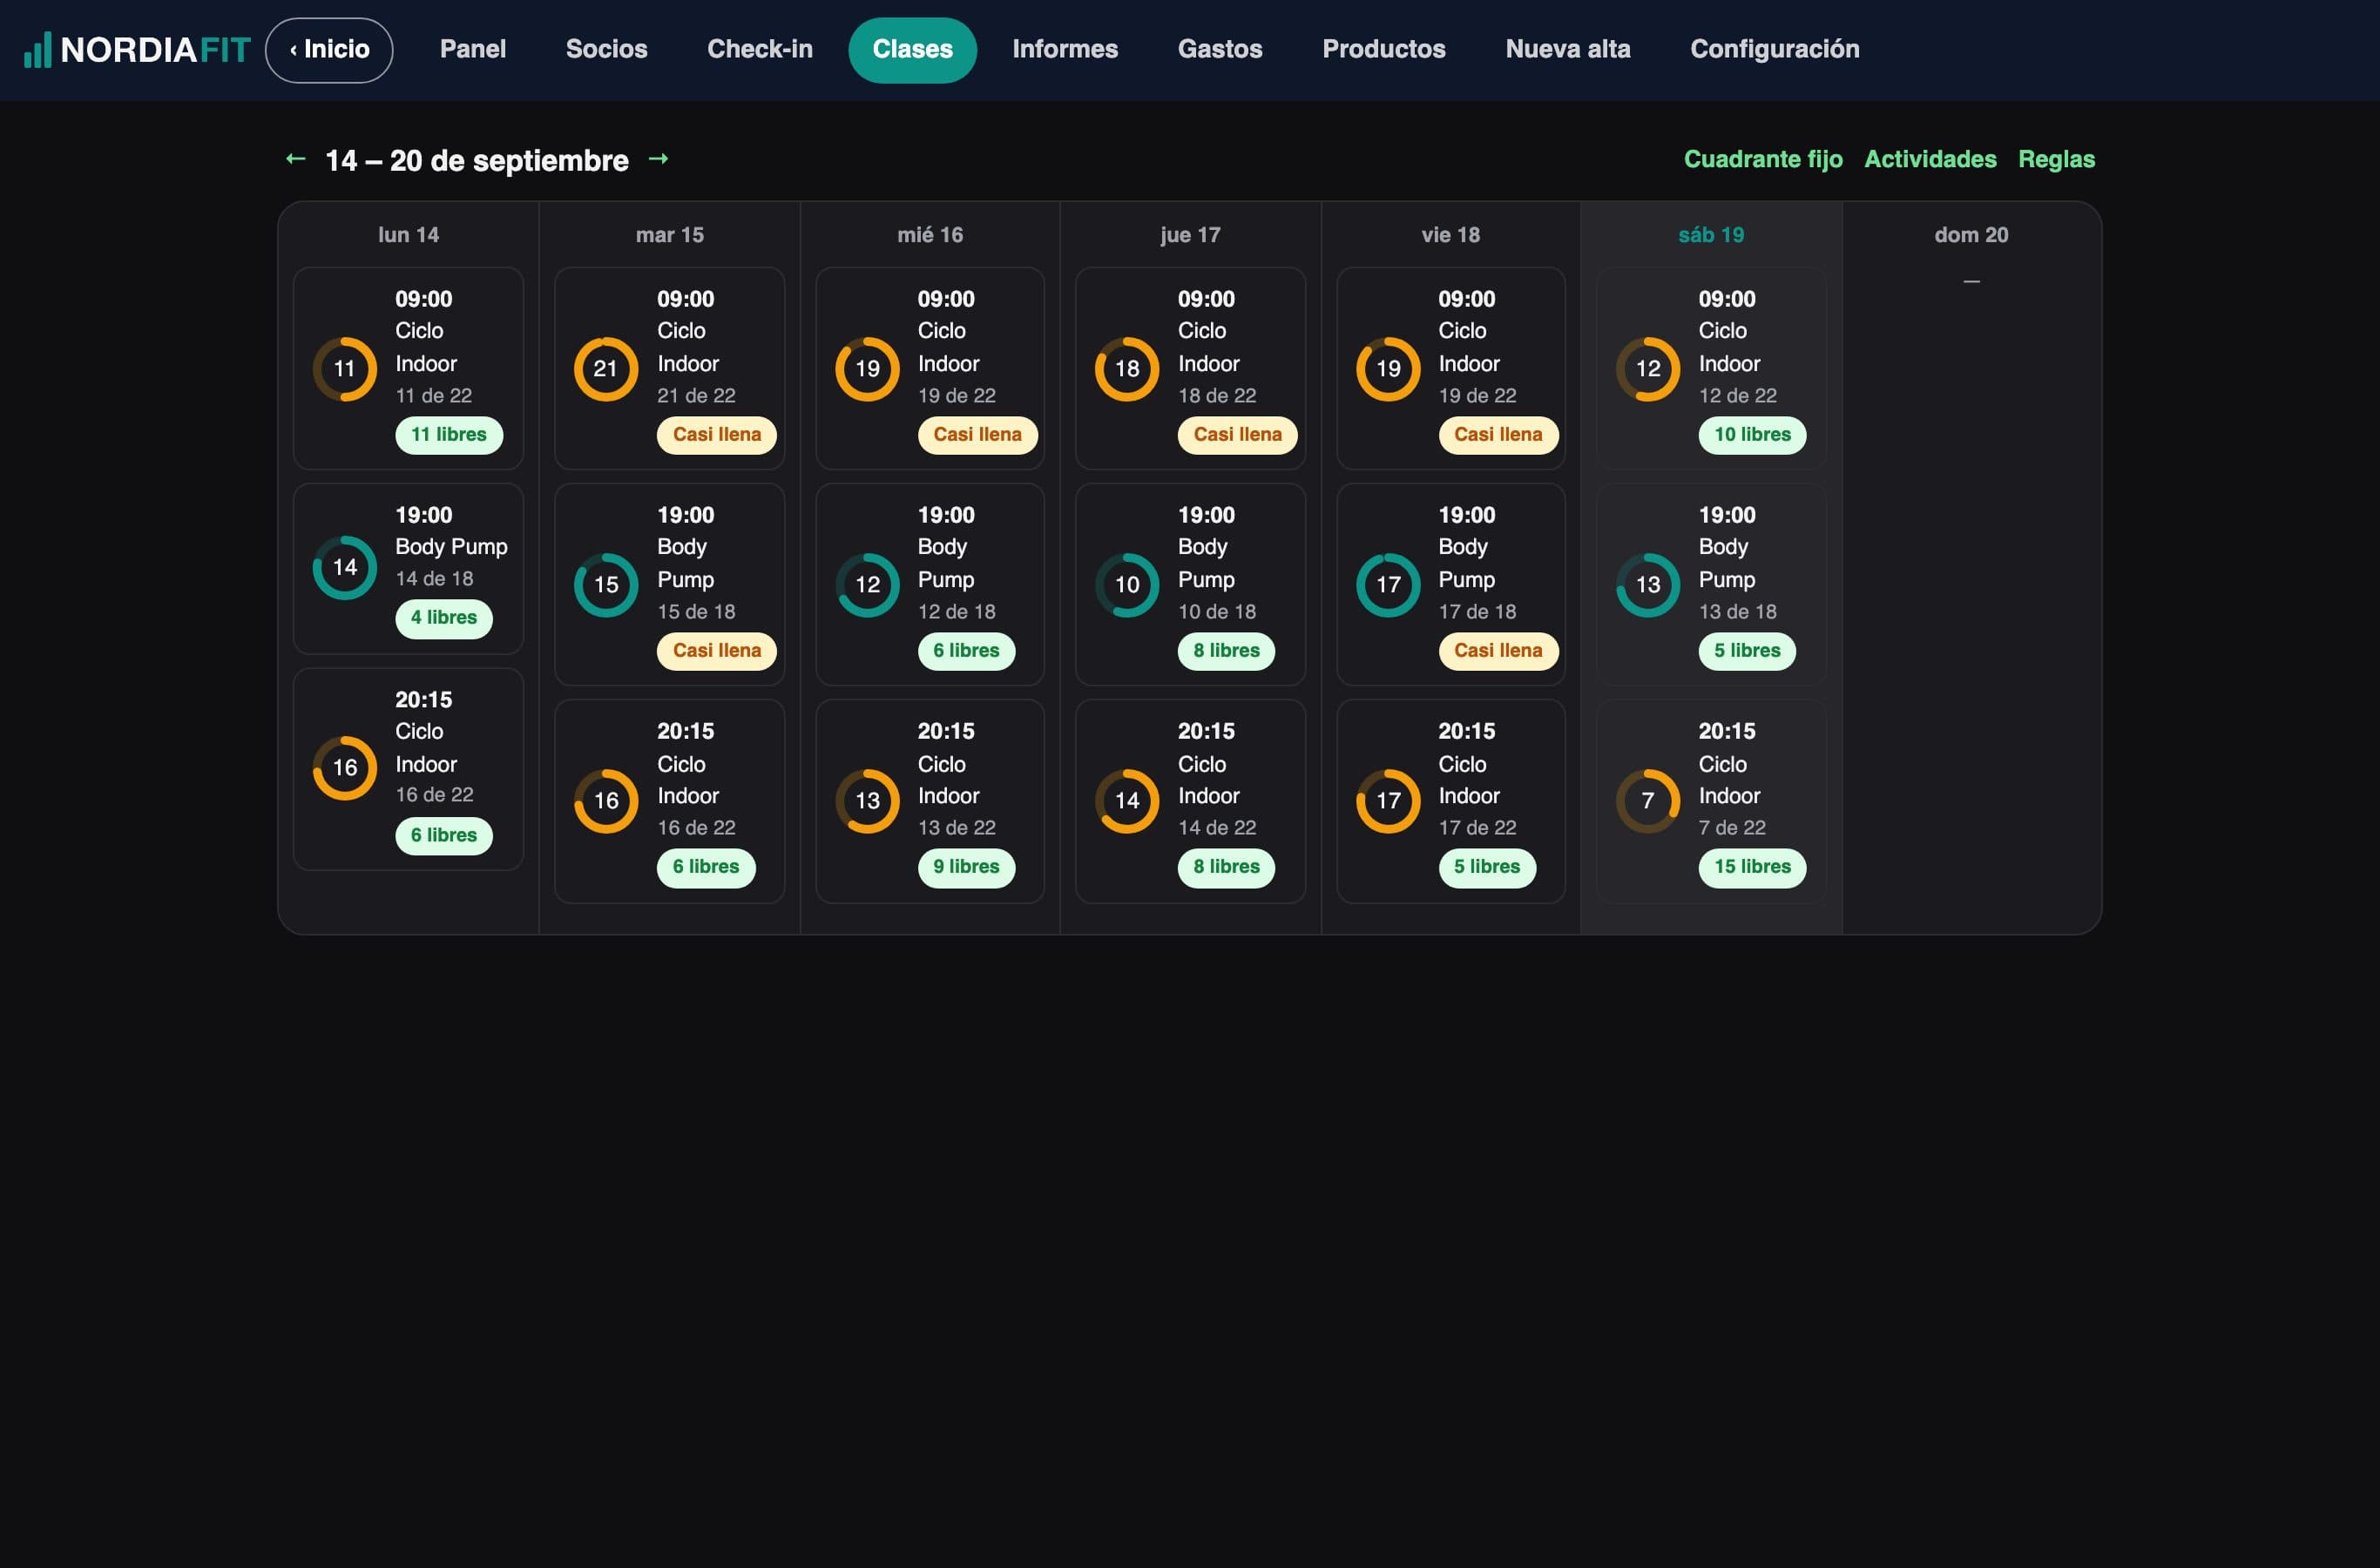Click the 4 libres badge on Monday

(x=444, y=618)
